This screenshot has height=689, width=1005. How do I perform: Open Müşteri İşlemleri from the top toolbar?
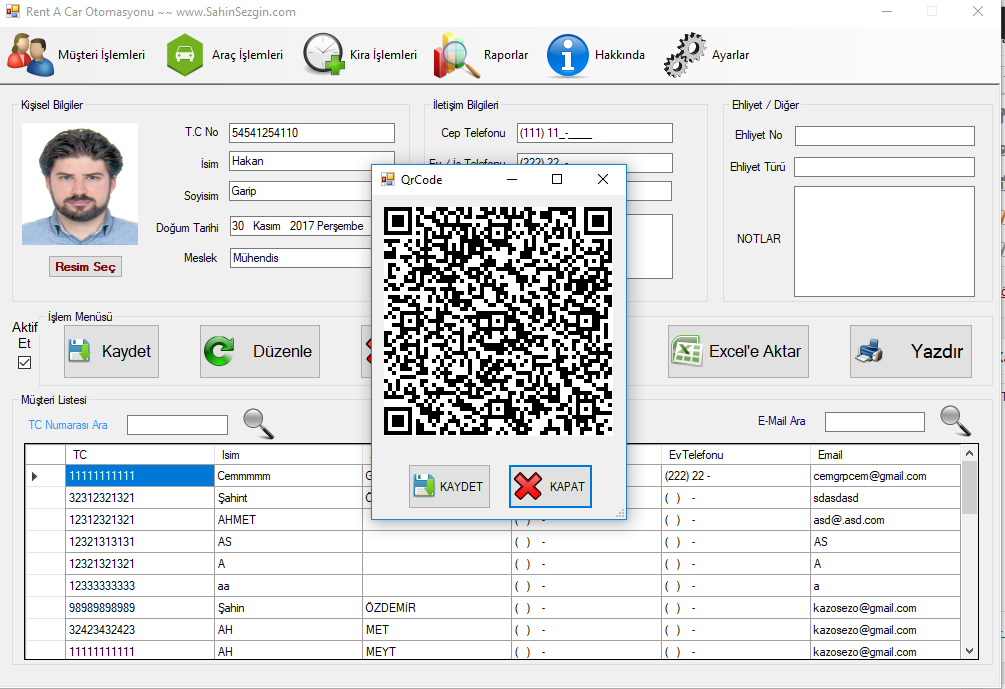click(76, 55)
